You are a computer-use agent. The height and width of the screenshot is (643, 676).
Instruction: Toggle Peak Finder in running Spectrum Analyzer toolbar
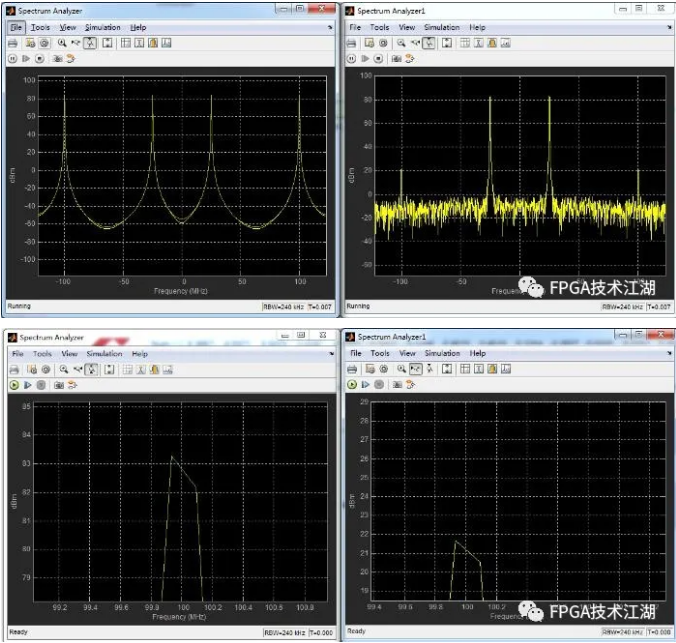[153, 43]
